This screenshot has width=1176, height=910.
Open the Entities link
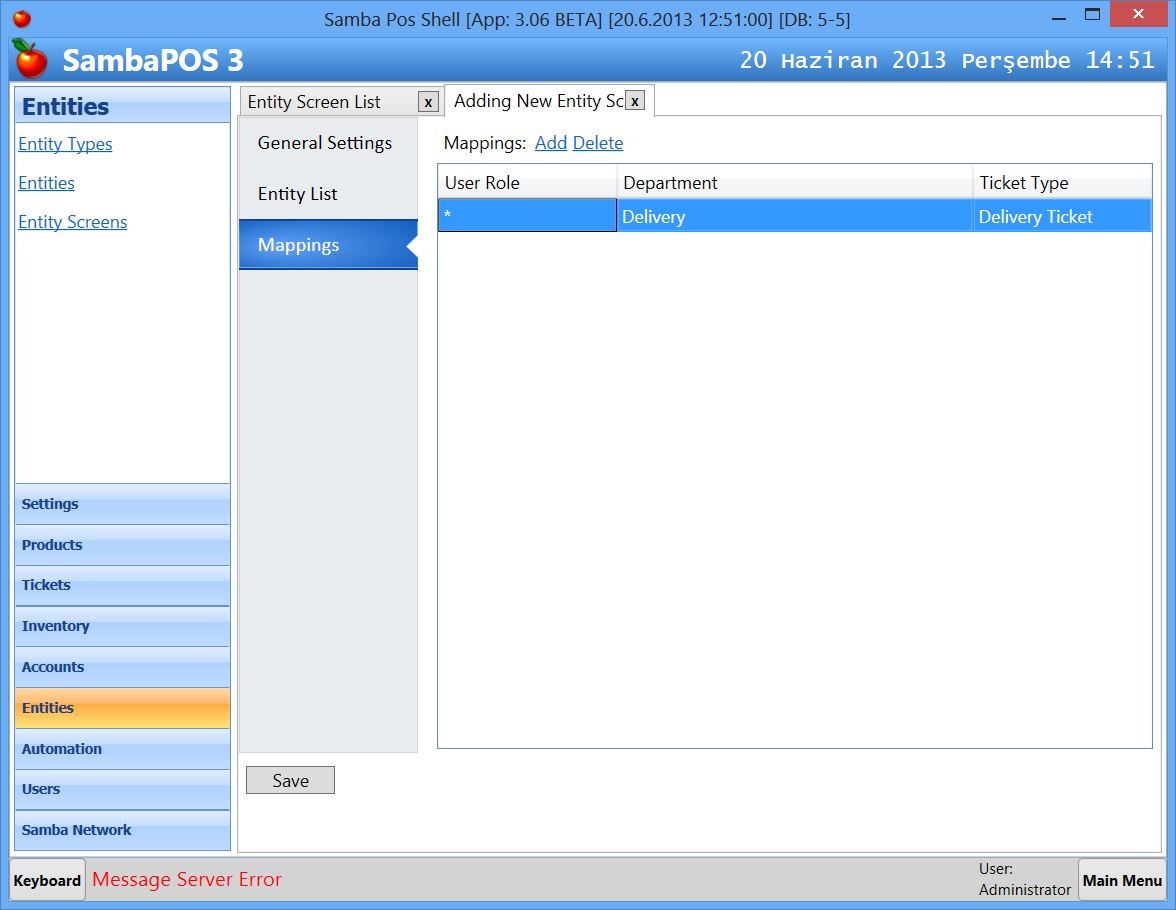(46, 183)
